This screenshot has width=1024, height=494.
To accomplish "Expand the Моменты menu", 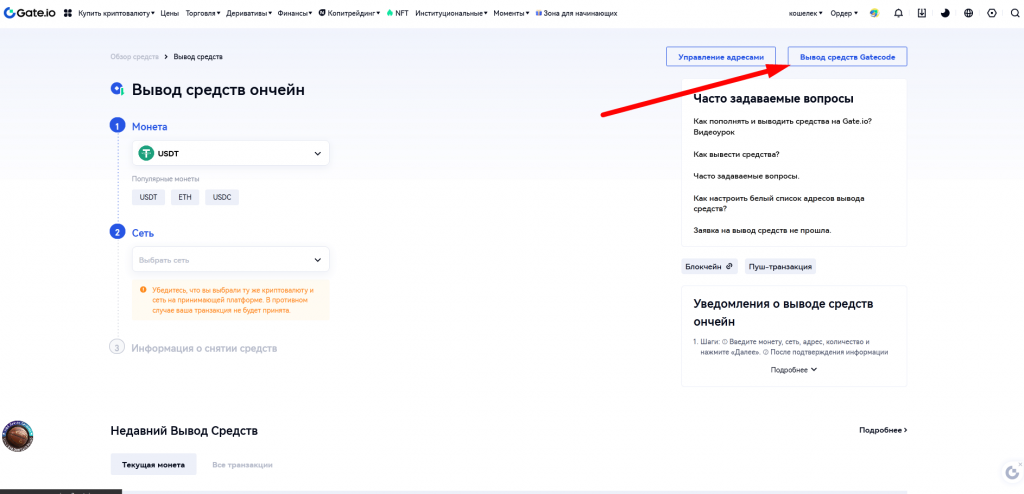I will tap(511, 13).
